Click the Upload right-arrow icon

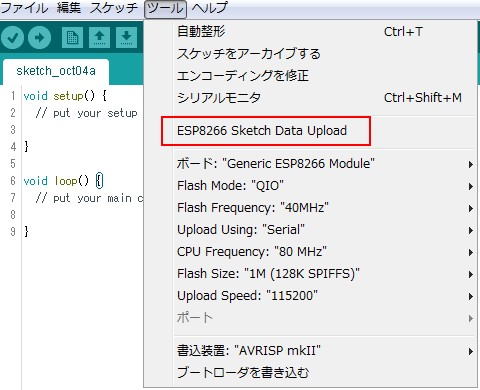coord(39,38)
